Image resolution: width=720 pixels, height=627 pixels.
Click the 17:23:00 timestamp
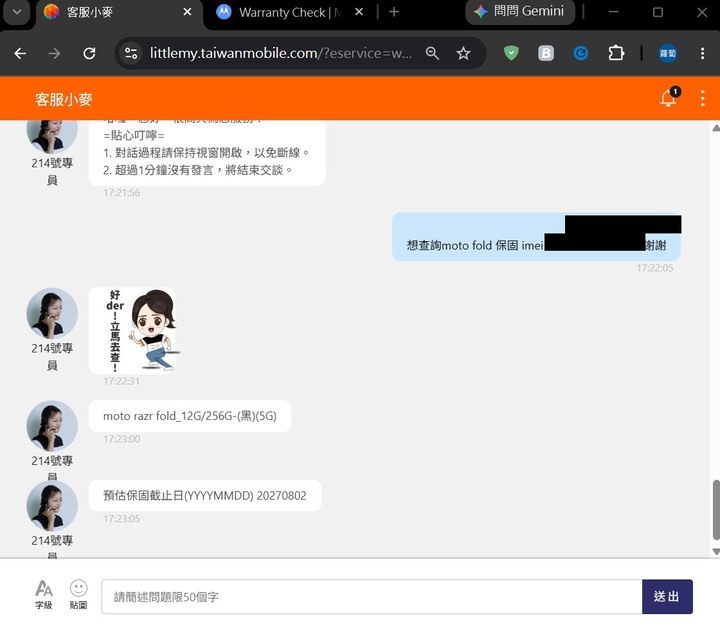(x=122, y=439)
